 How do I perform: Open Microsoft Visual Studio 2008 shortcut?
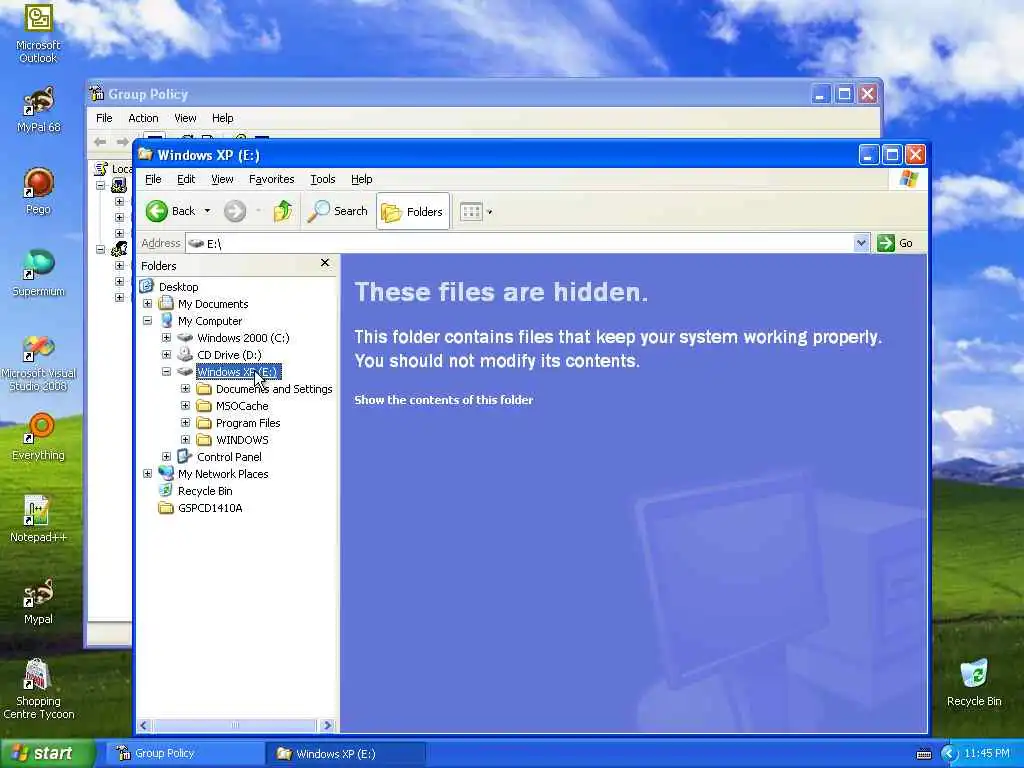click(x=38, y=363)
